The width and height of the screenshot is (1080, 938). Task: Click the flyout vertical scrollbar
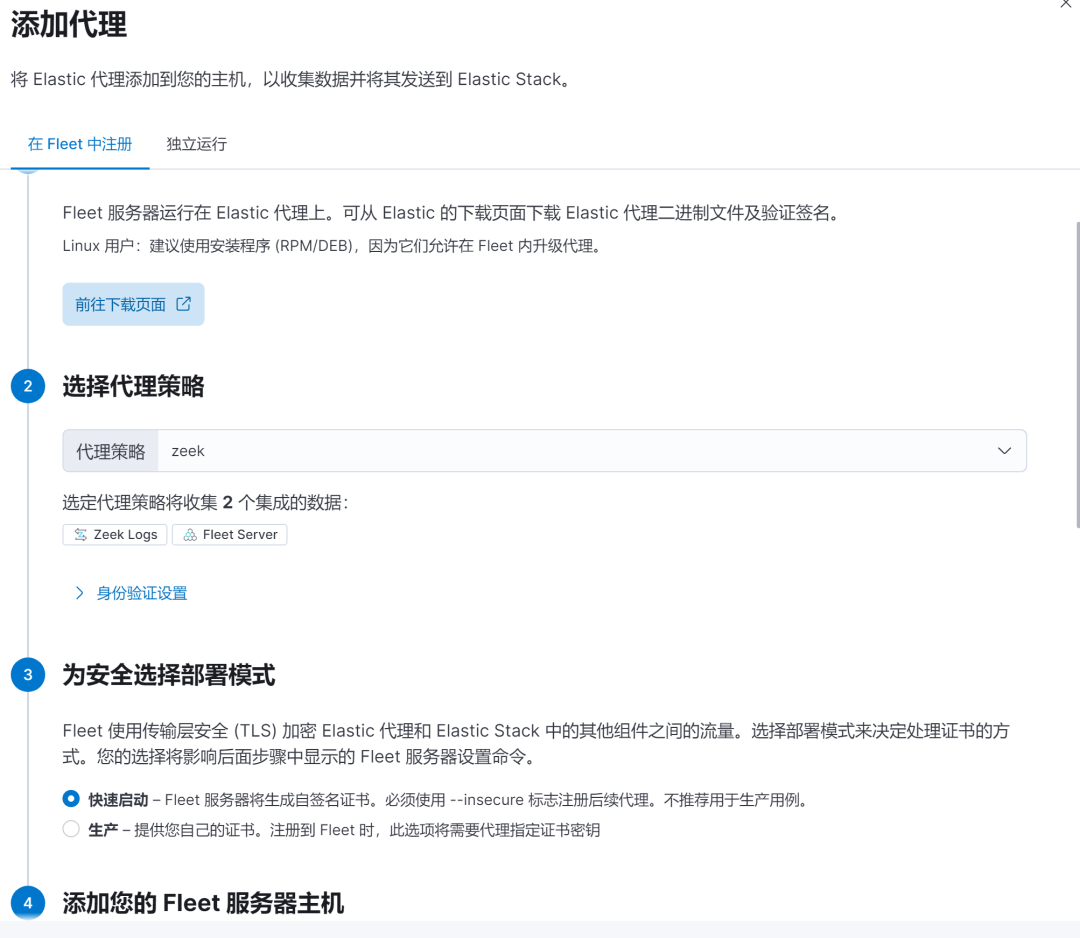tap(1077, 375)
